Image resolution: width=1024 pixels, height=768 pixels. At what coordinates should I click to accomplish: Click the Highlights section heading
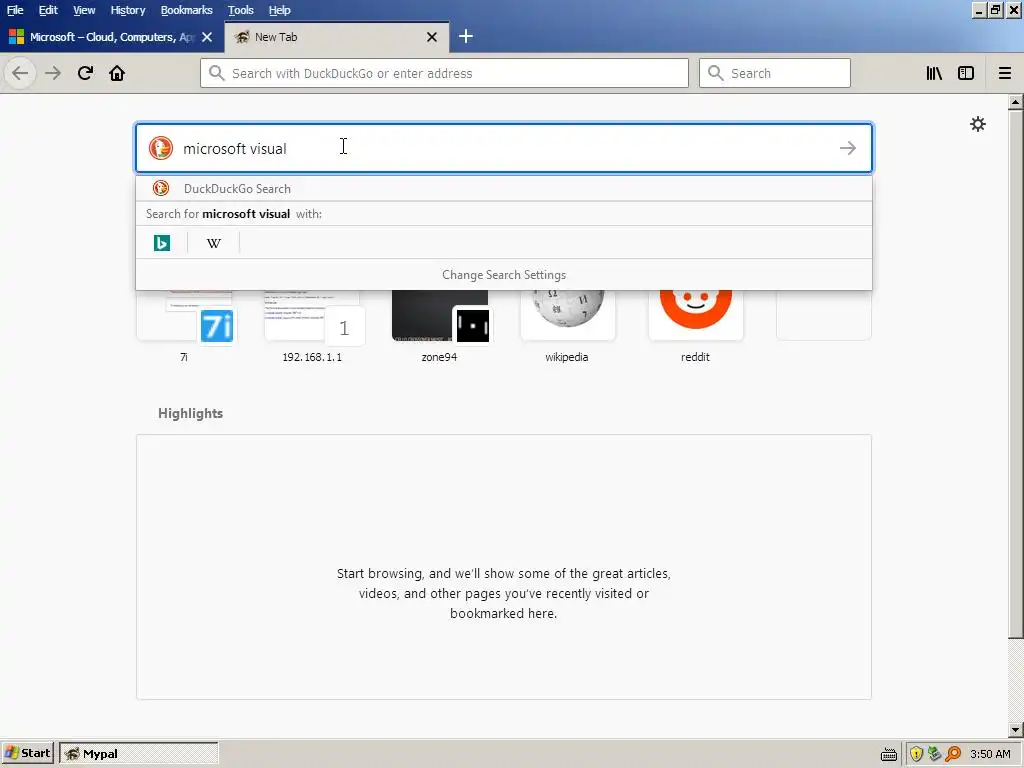[190, 413]
